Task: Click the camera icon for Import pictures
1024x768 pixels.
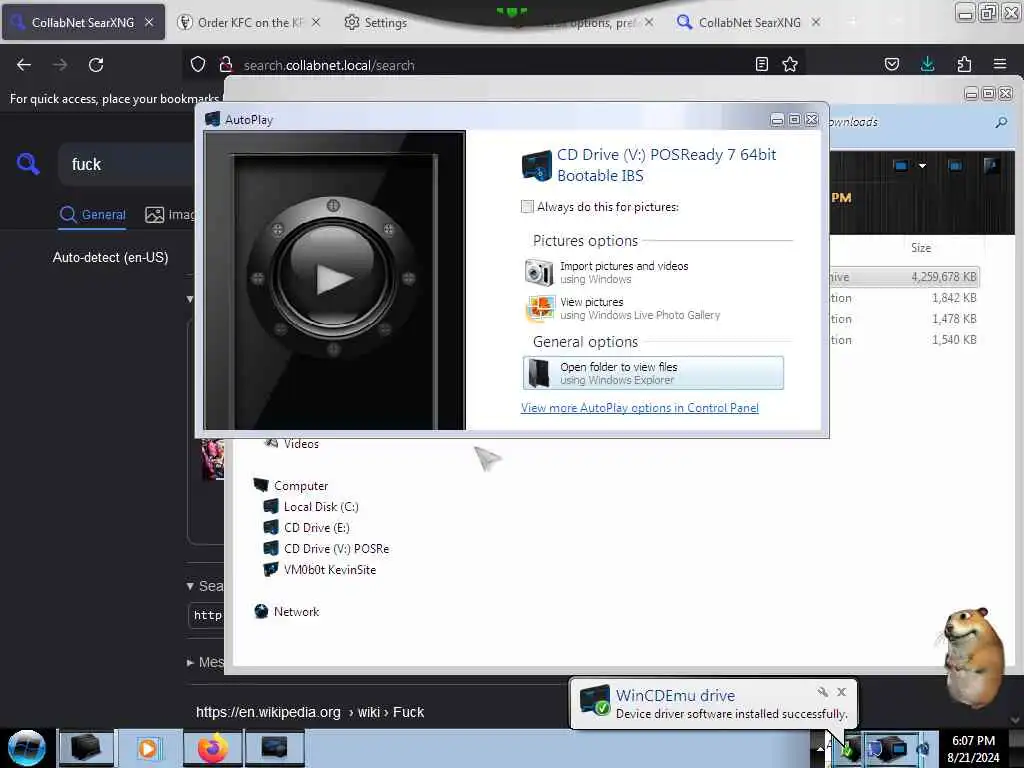Action: [x=539, y=272]
